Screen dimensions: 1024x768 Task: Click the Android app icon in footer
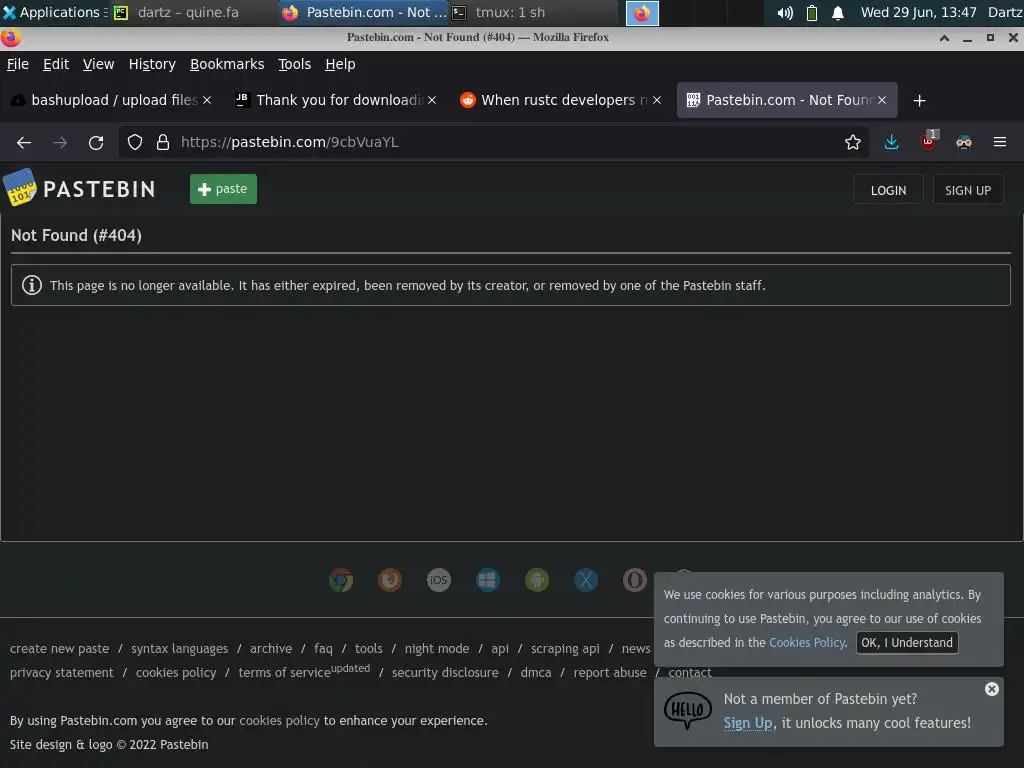point(537,580)
